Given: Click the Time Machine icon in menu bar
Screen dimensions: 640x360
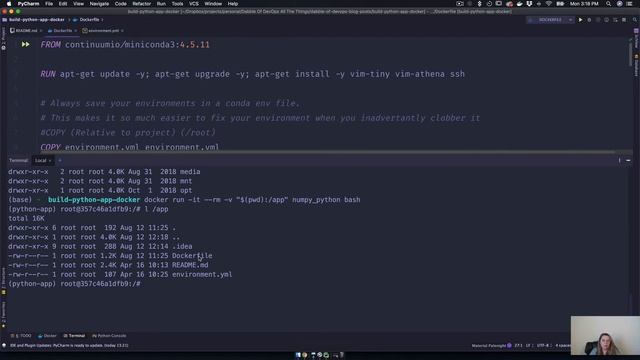Looking at the screenshot, I should [489, 4].
